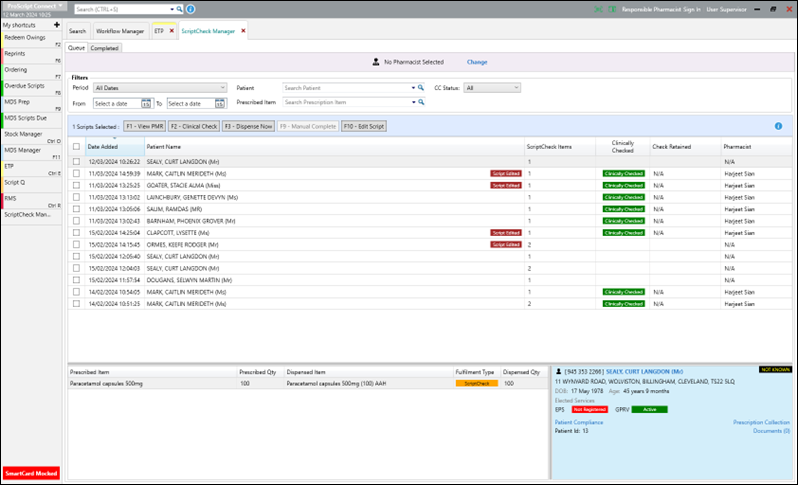This screenshot has width=798, height=485.
Task: Open MDS Manager shortcut
Action: point(32,153)
